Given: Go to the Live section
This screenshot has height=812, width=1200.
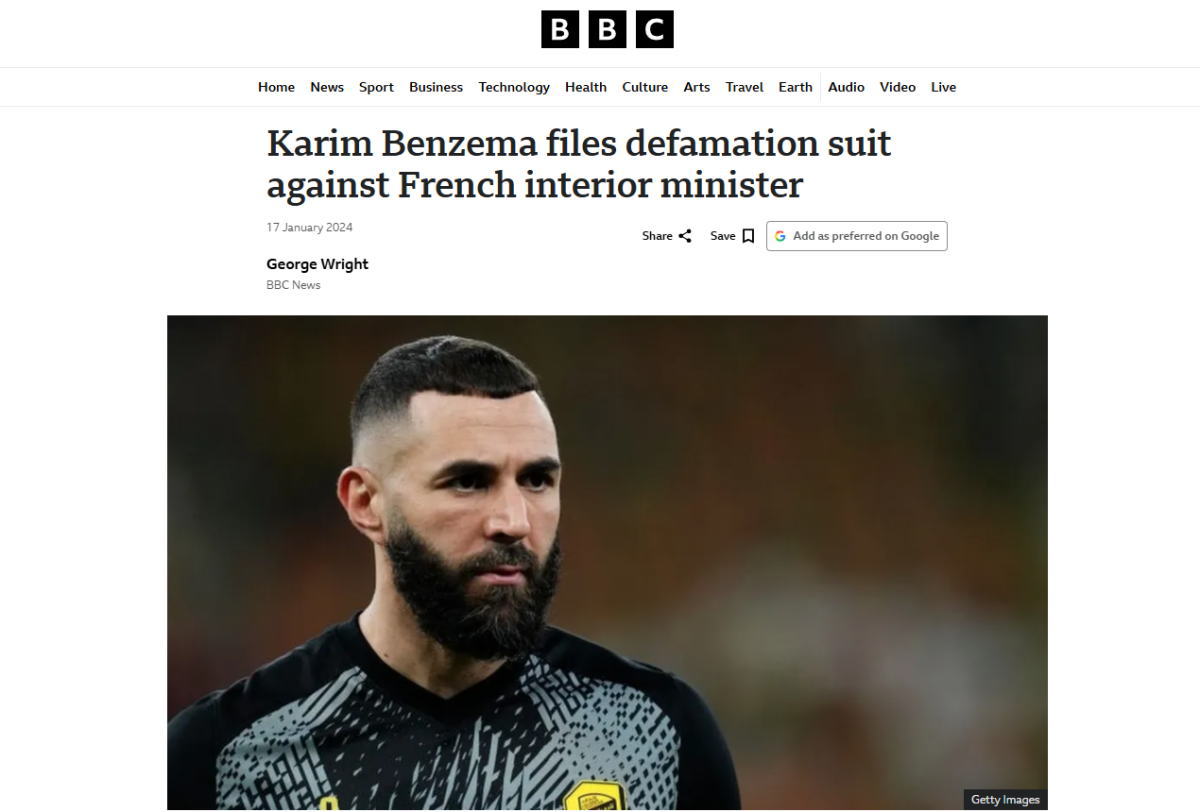Looking at the screenshot, I should [944, 87].
